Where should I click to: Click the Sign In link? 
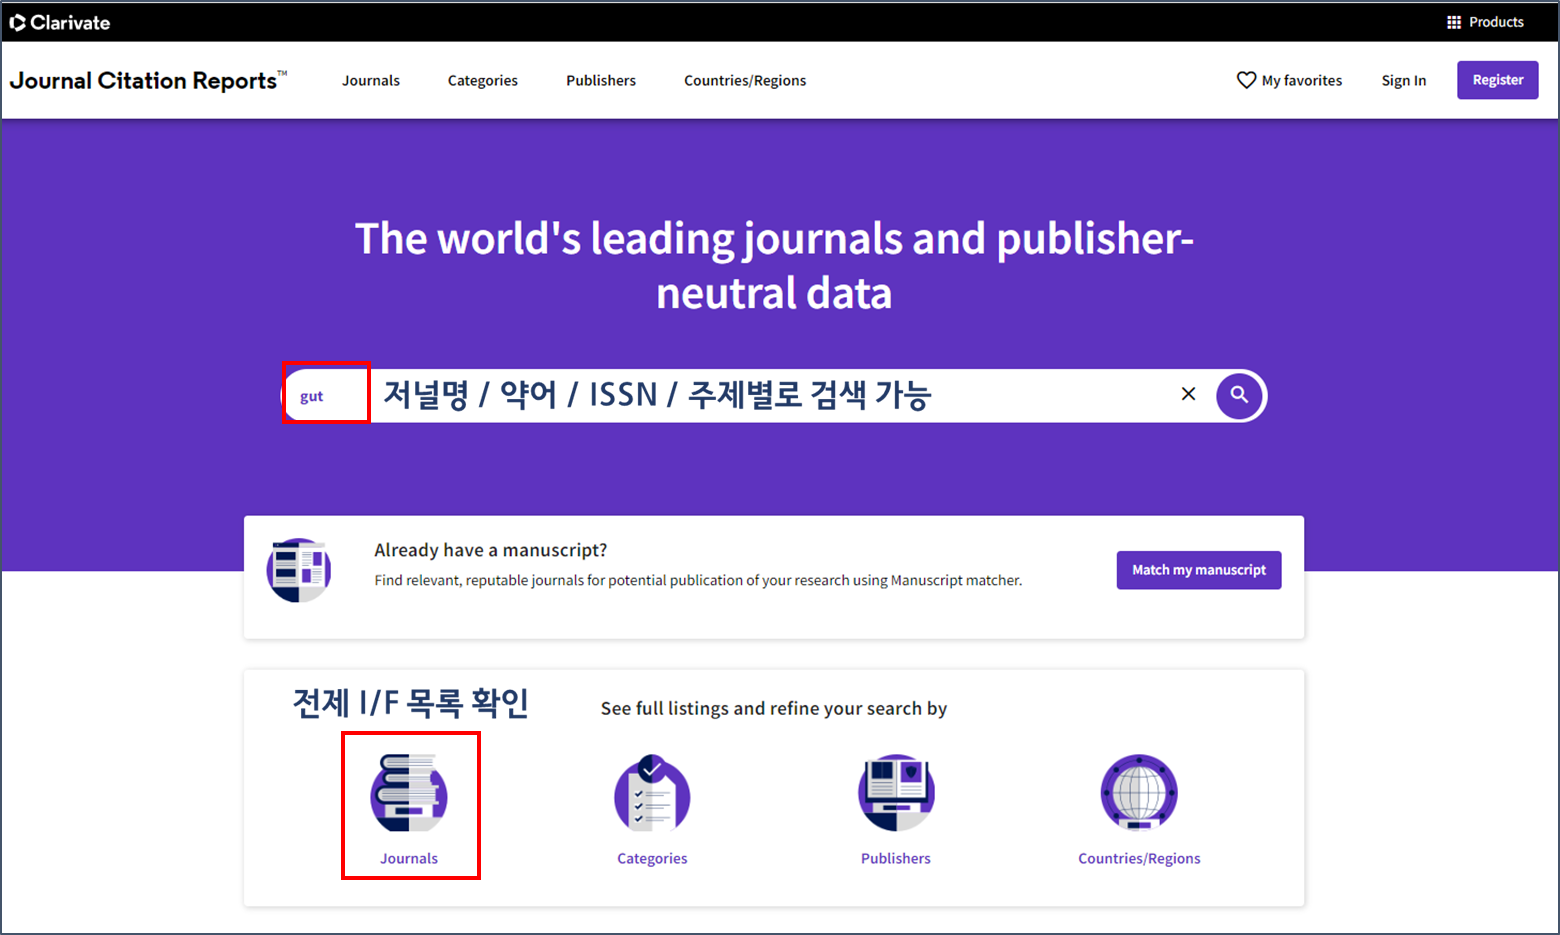click(1404, 80)
